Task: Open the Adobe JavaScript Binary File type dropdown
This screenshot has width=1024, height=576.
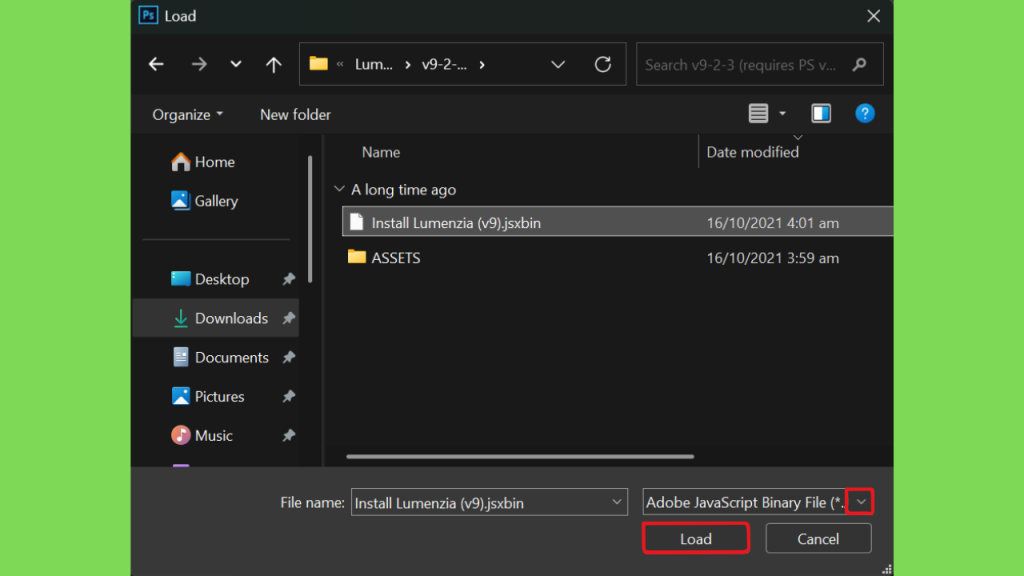Action: (x=861, y=502)
